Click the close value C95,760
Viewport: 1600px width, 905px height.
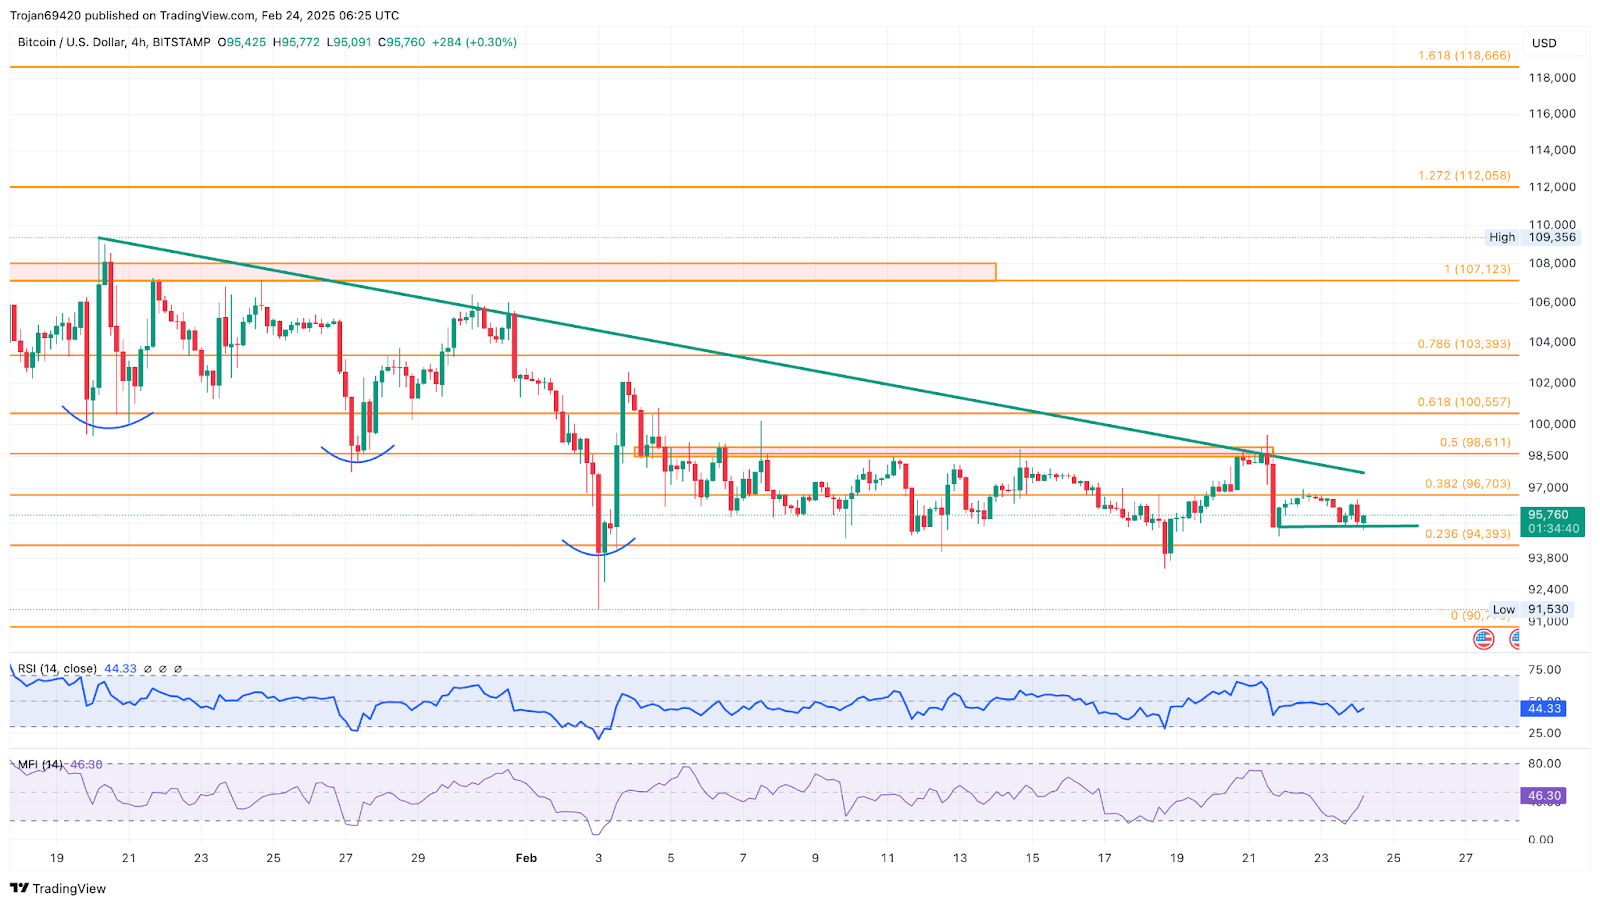tap(401, 42)
